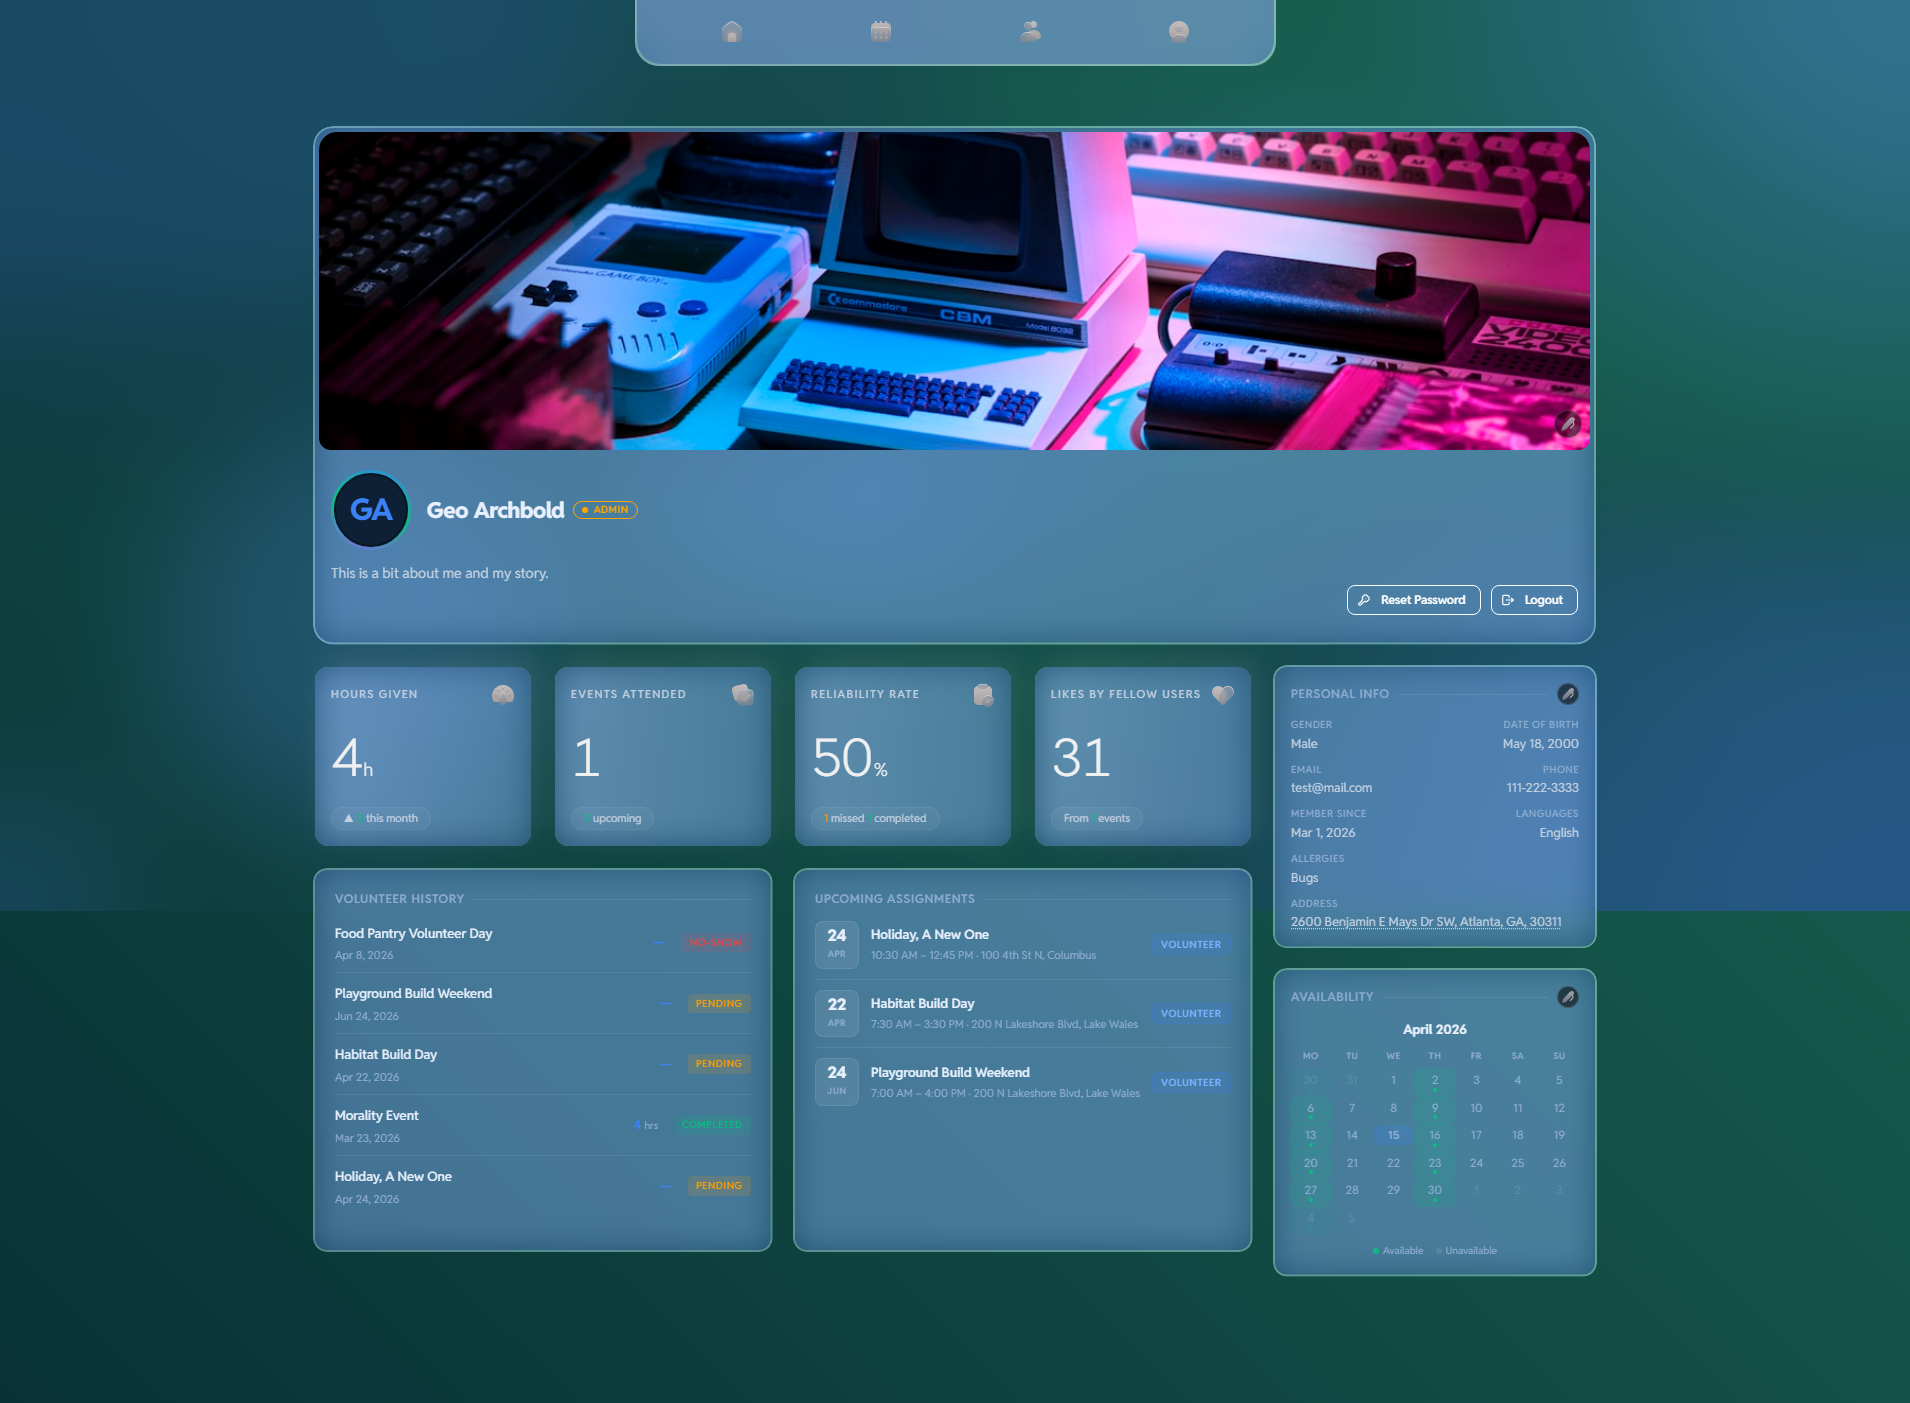The image size is (1910, 1403).
Task: Edit Availability using its pencil icon
Action: [x=1568, y=997]
